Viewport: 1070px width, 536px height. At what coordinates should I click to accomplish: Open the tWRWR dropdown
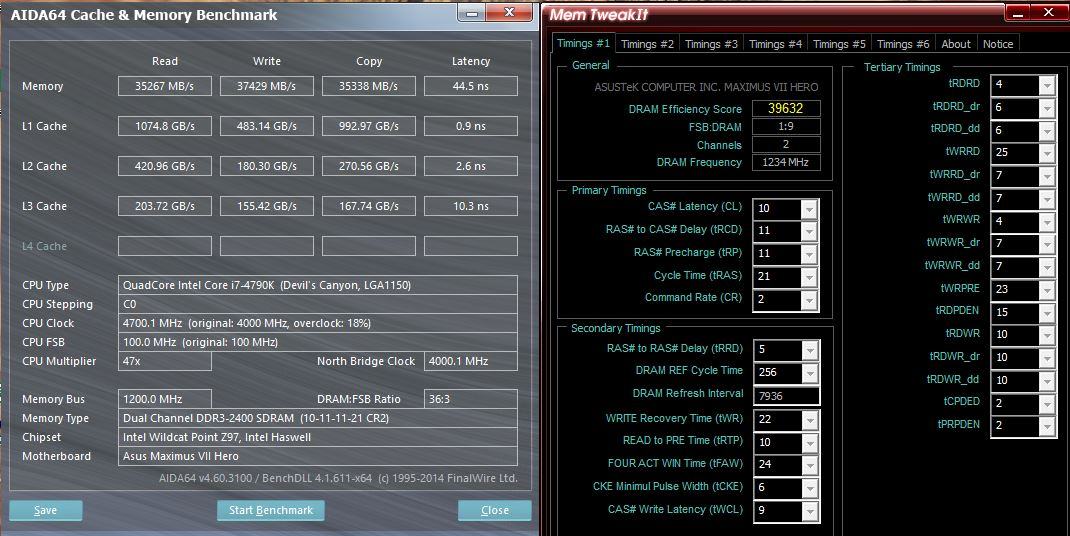tap(1047, 221)
